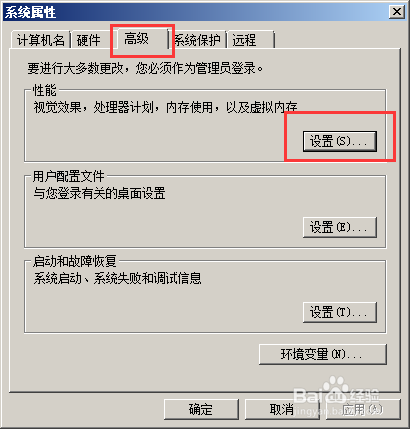Click the 启动和故障恢复 group label

coord(75,261)
